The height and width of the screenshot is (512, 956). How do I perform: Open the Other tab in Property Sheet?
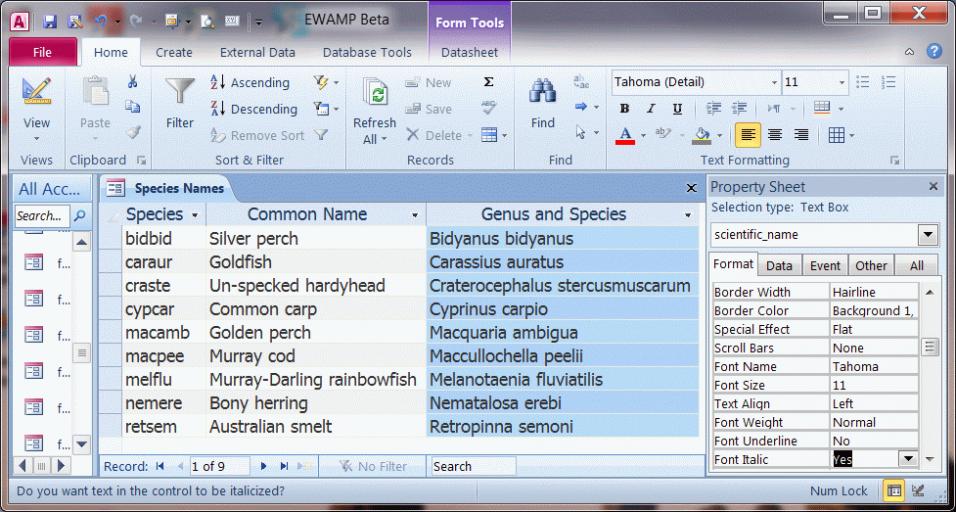point(871,265)
